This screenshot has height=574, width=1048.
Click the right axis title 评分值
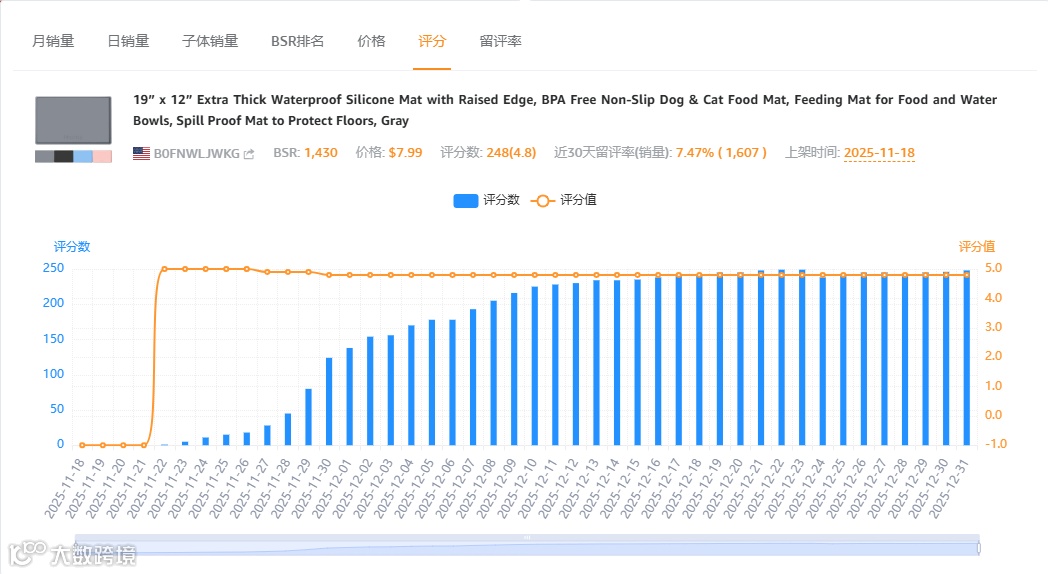(x=976, y=247)
